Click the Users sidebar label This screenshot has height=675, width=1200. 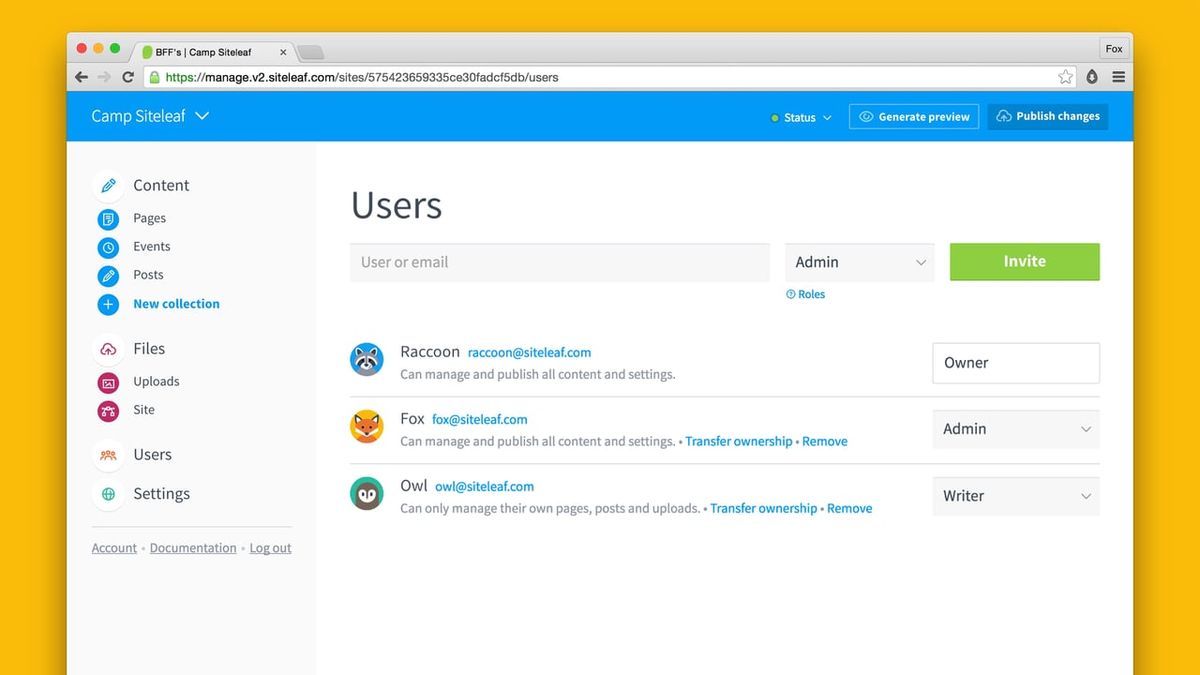pyautogui.click(x=152, y=455)
